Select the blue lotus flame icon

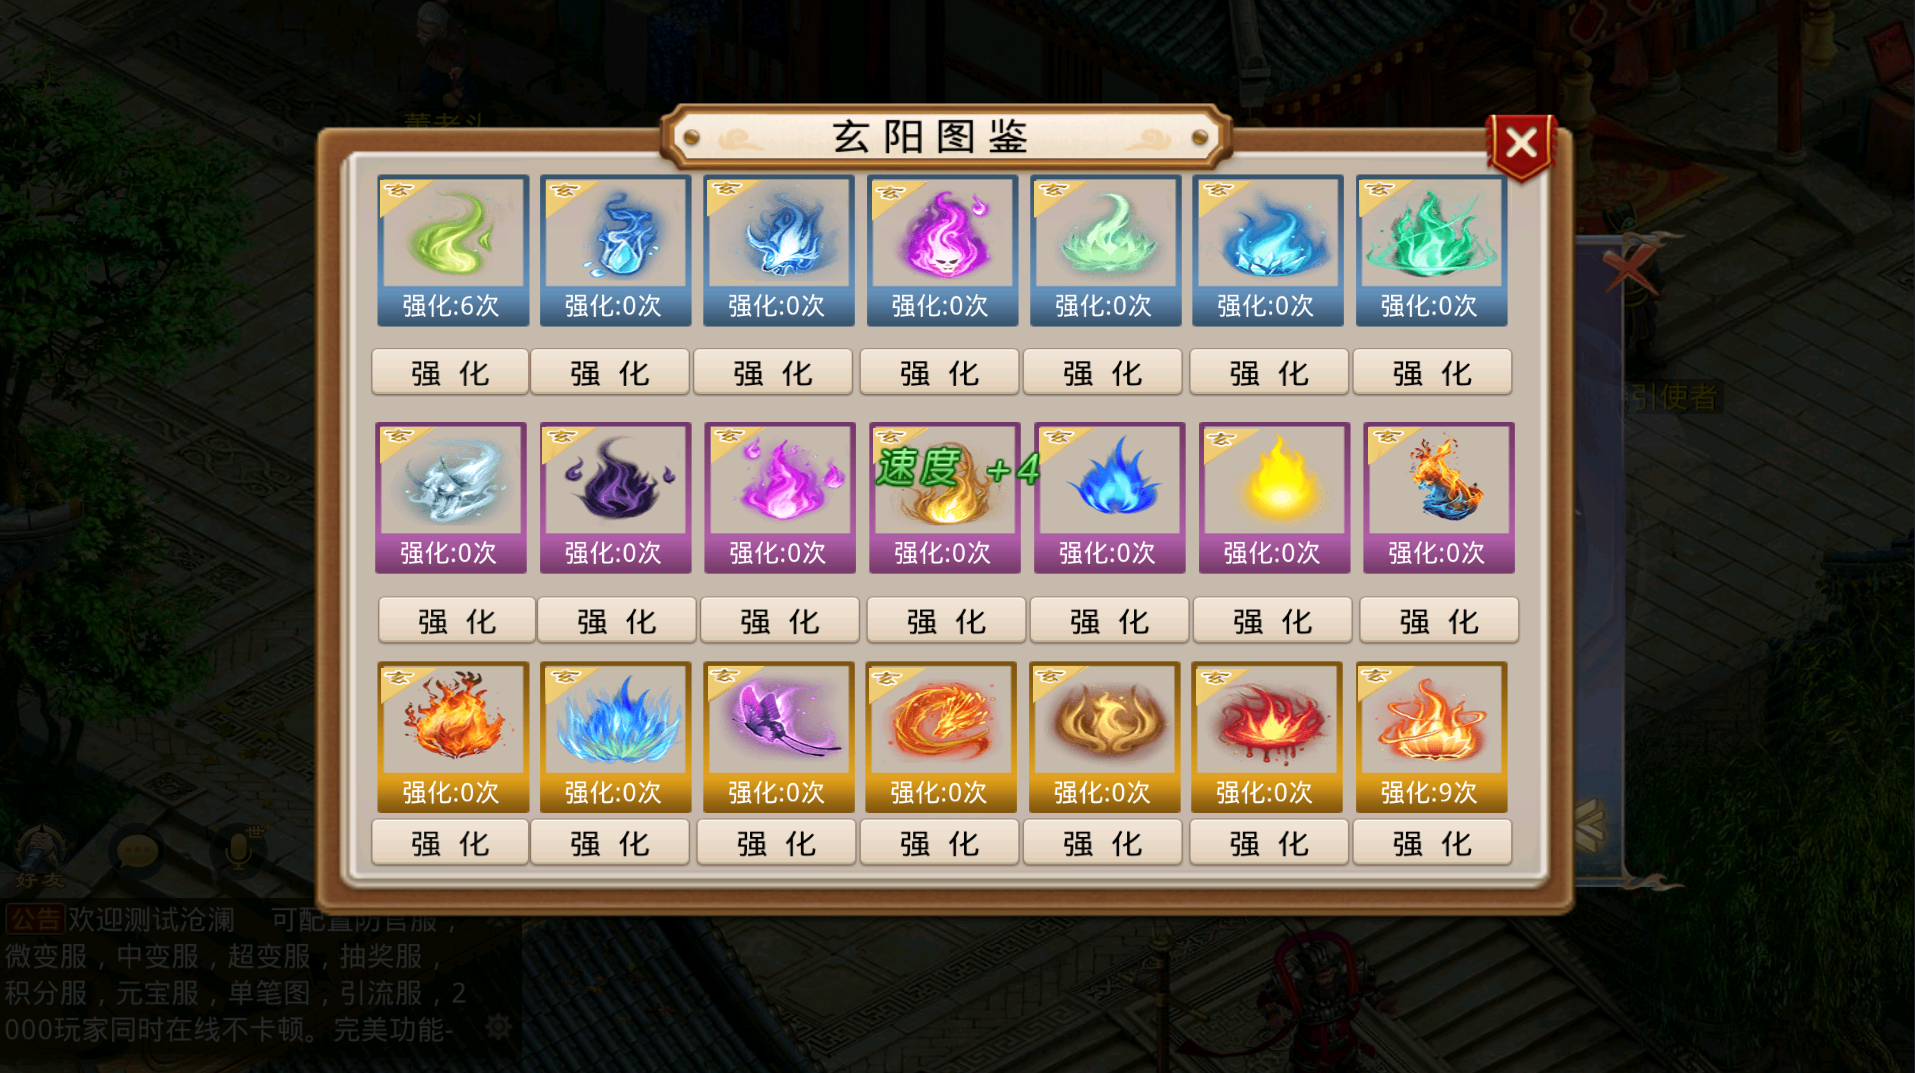coord(615,737)
